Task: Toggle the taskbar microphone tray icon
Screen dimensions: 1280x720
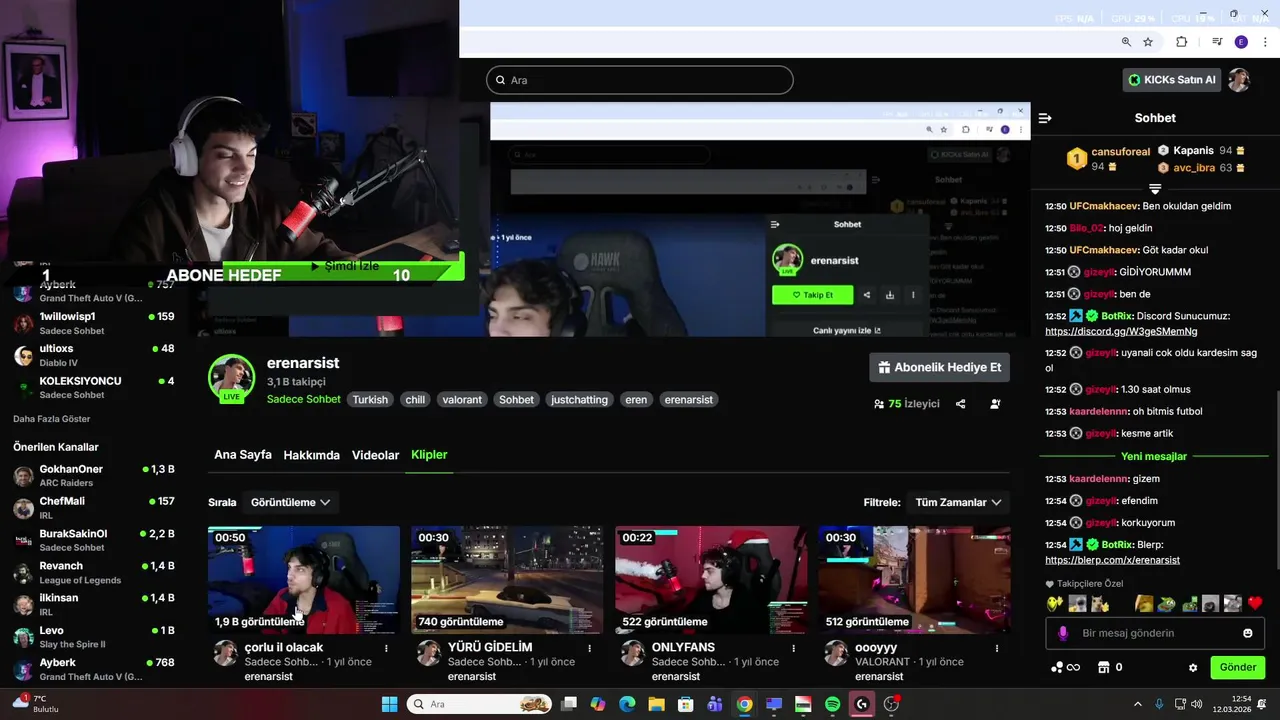Action: click(1159, 704)
